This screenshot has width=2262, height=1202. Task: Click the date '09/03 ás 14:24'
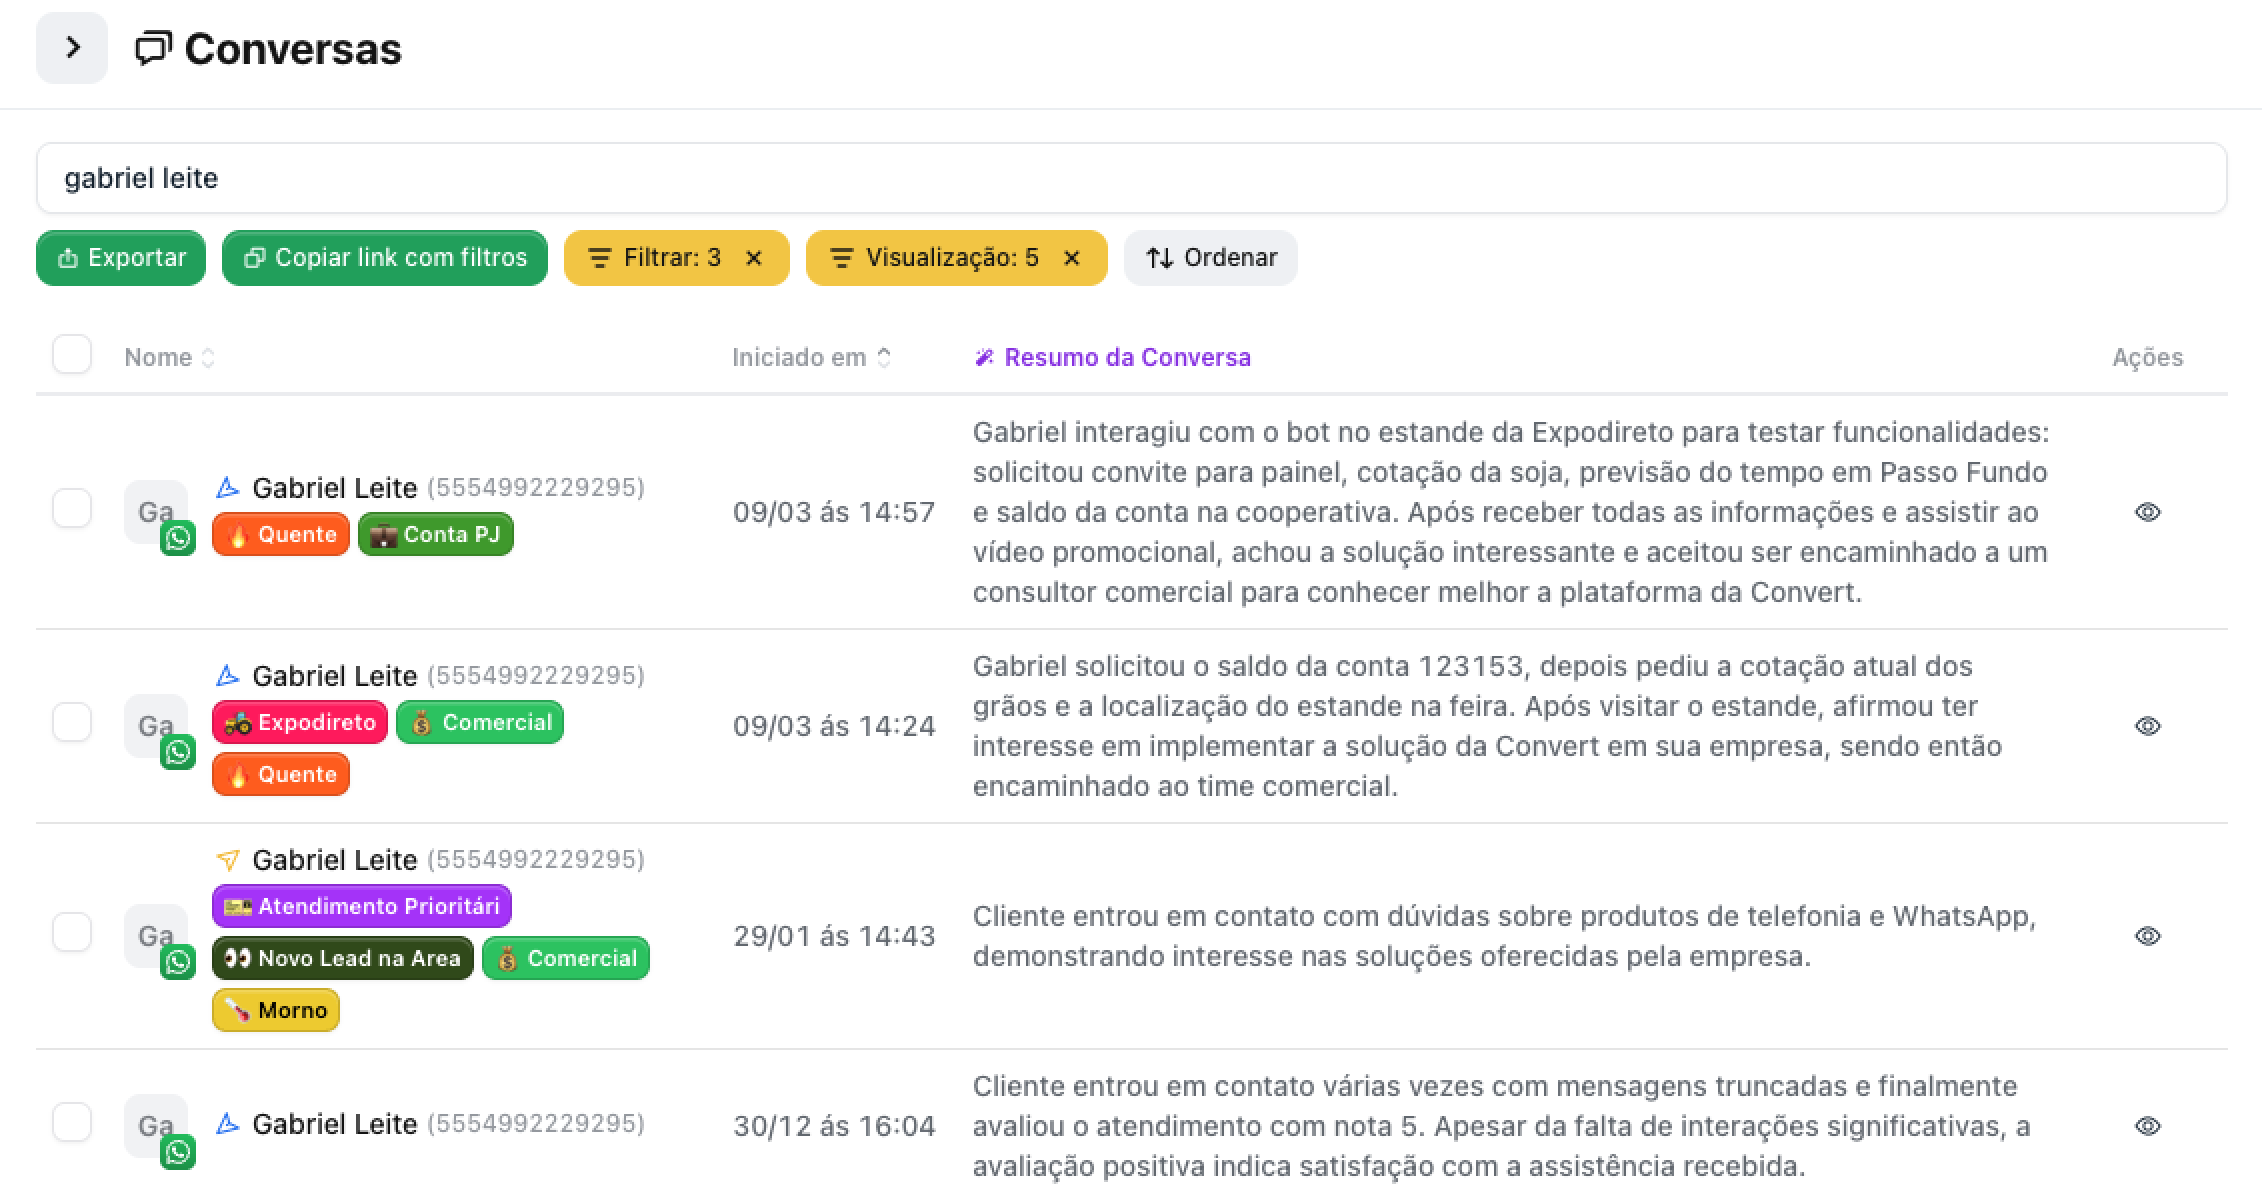(x=834, y=726)
